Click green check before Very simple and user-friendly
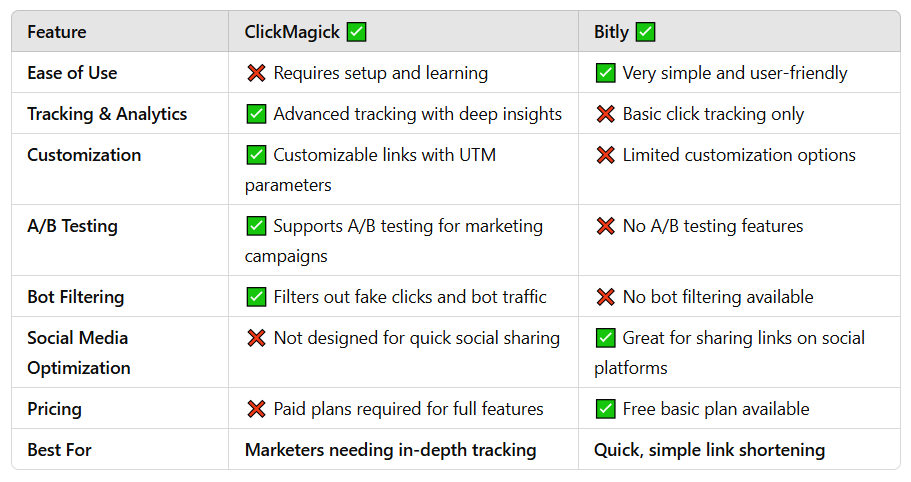This screenshot has width=911, height=482. coord(605,73)
